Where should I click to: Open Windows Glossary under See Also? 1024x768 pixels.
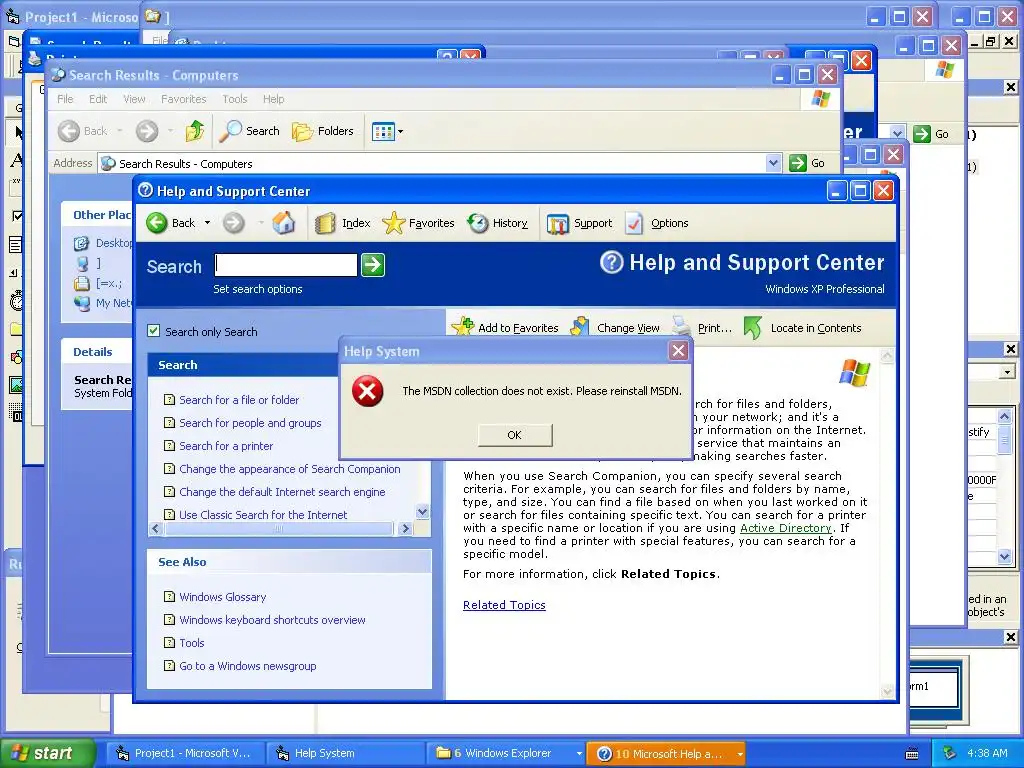click(223, 597)
